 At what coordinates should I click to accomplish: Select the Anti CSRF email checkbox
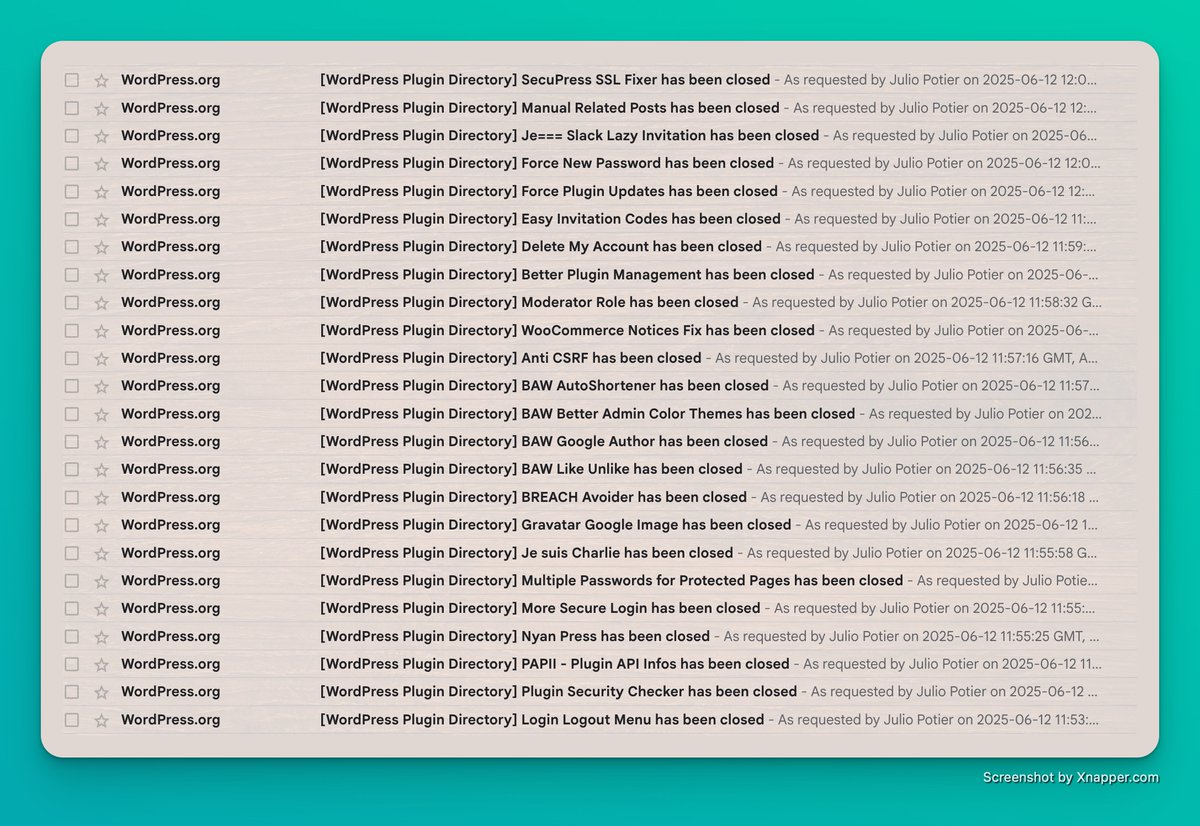point(72,358)
